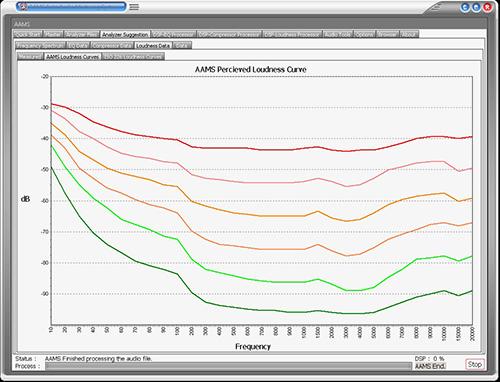The height and width of the screenshot is (382, 500).
Task: Click the red close window button
Action: tap(487, 7)
